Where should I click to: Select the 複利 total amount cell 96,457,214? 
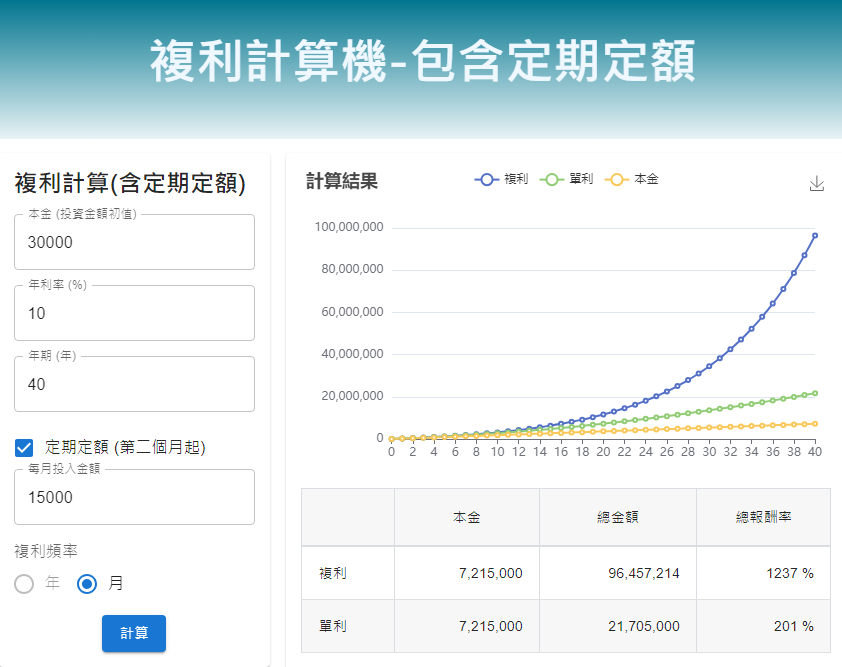point(617,574)
